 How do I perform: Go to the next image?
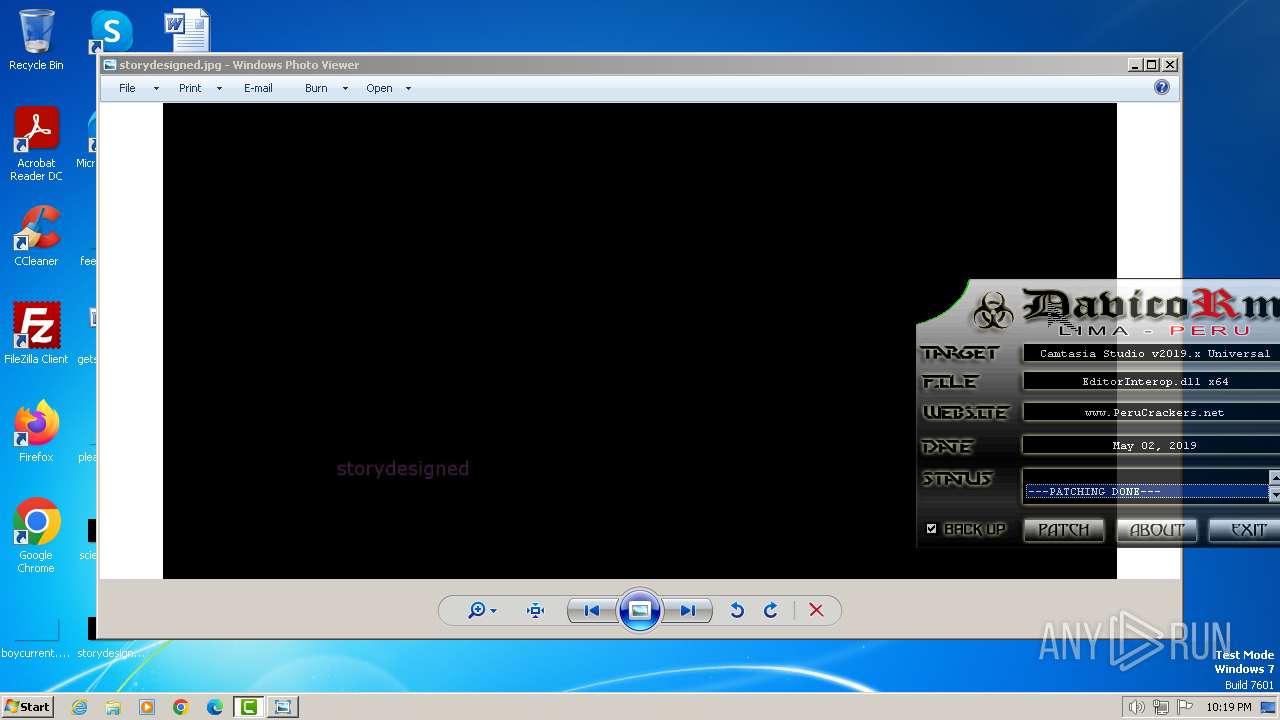pos(688,610)
